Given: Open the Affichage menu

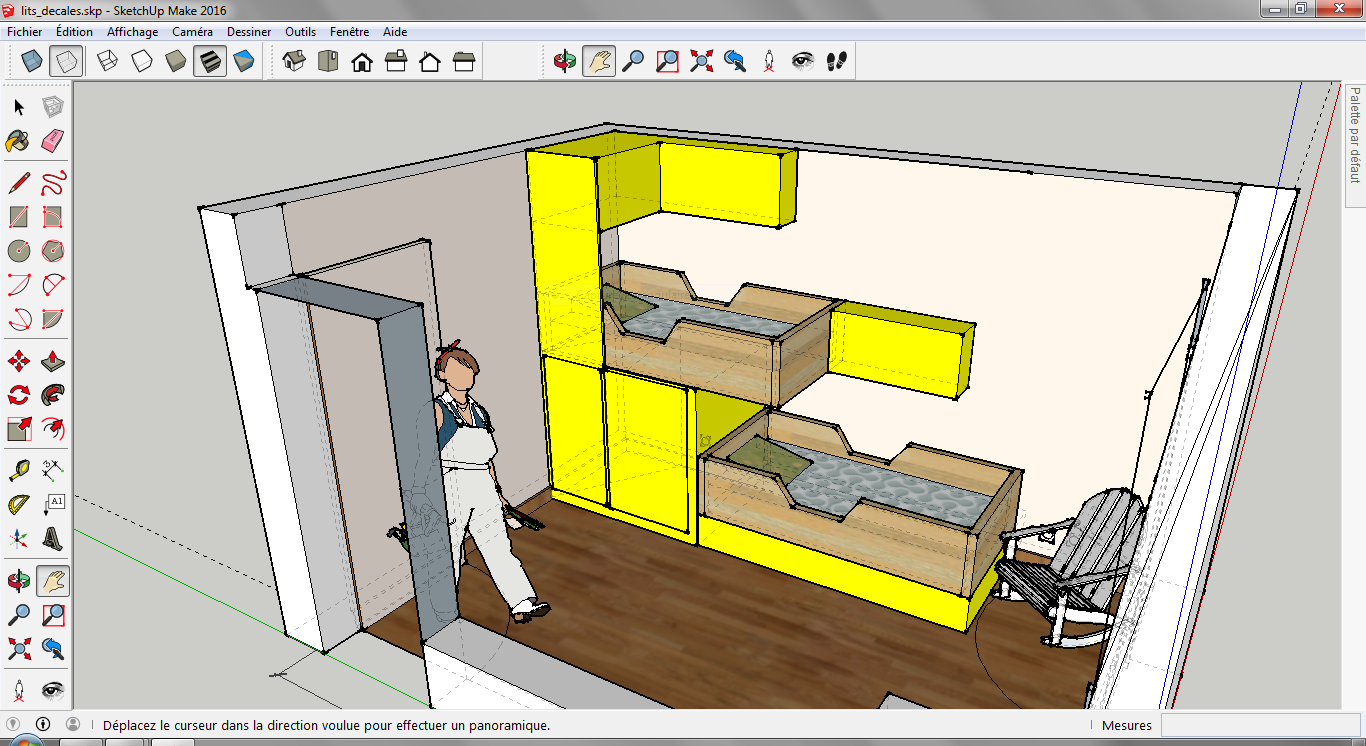Looking at the screenshot, I should click(x=132, y=32).
